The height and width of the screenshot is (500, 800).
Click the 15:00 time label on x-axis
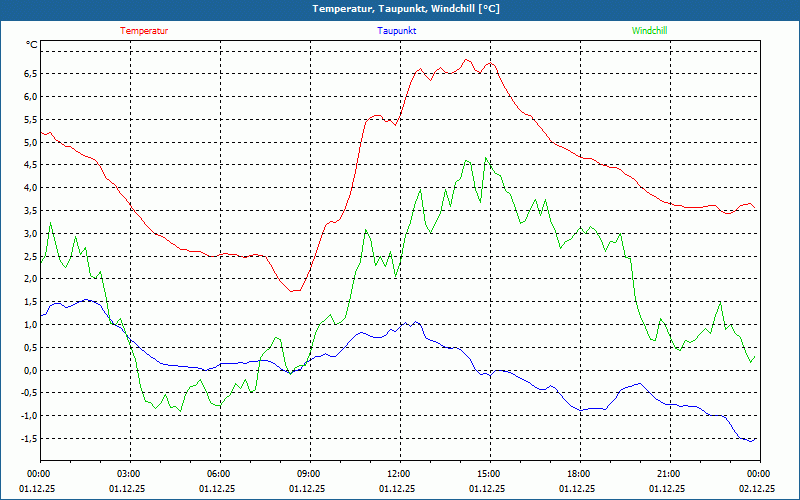490,474
